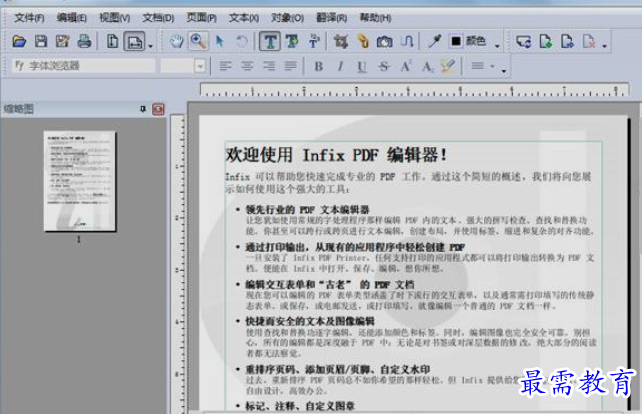Click the 字体浏览器 font browser field

point(84,66)
